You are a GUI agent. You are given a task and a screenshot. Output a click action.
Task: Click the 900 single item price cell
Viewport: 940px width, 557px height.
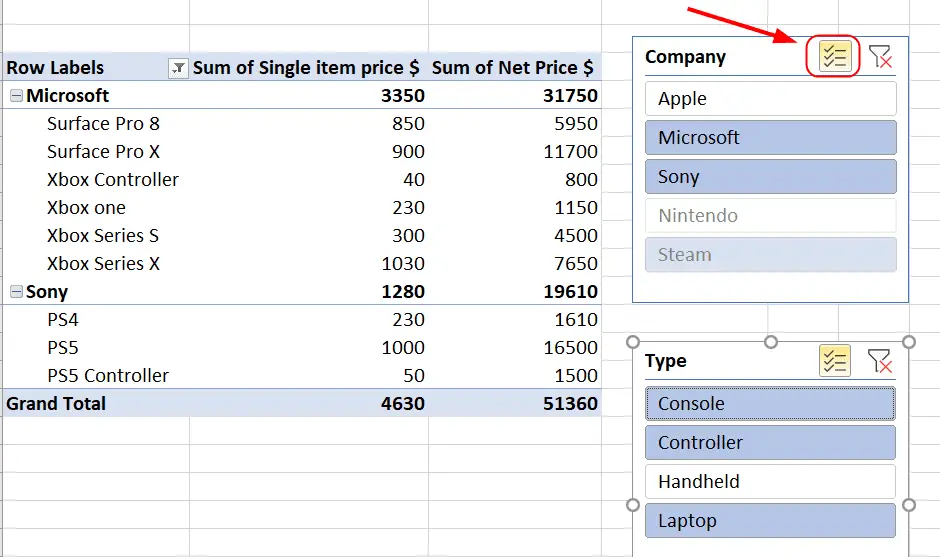pyautogui.click(x=408, y=152)
